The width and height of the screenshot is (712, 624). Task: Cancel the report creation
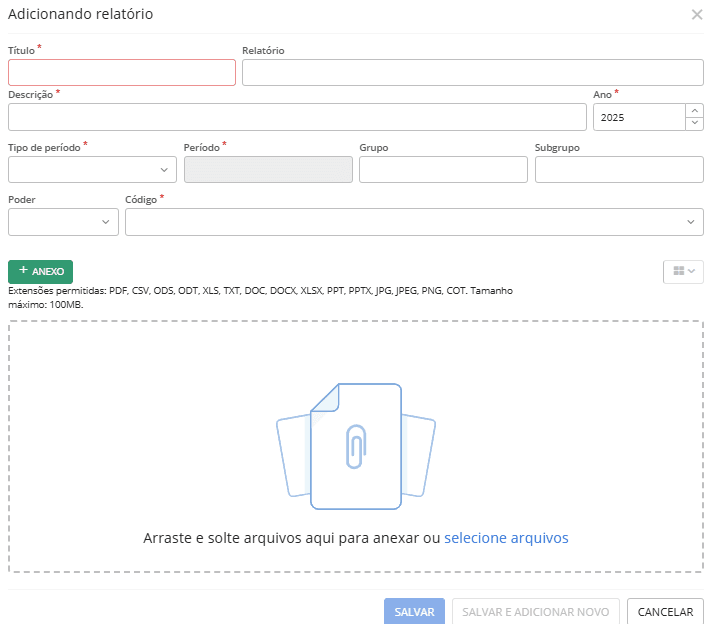665,612
